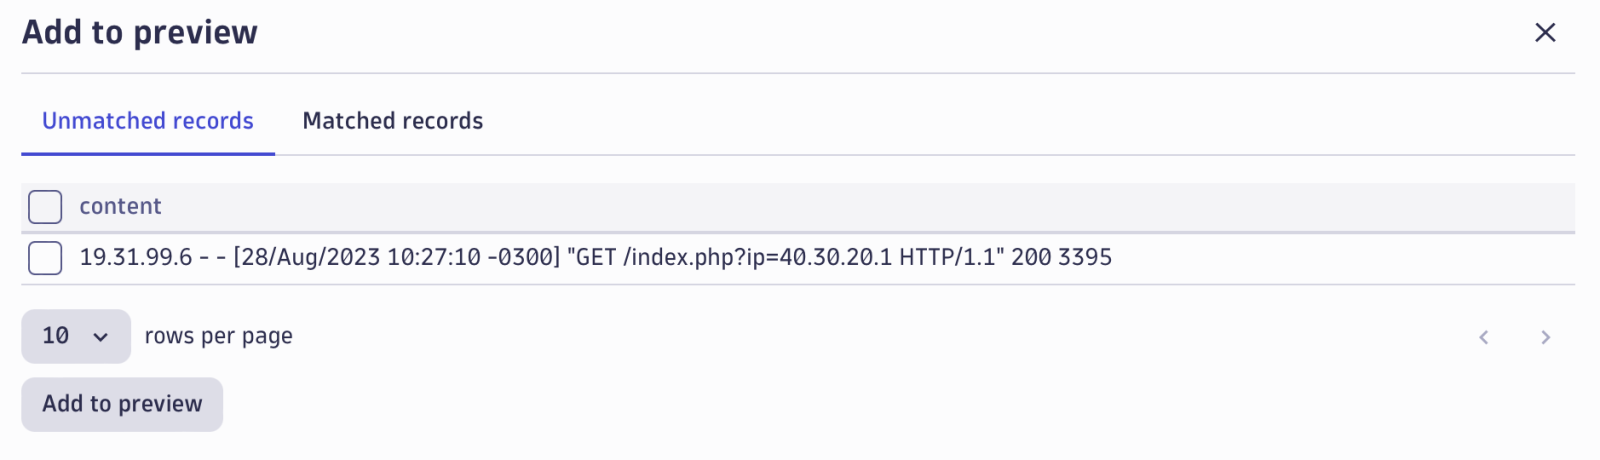Close the Add to preview dialog
The image size is (1600, 460).
pos(1545,33)
